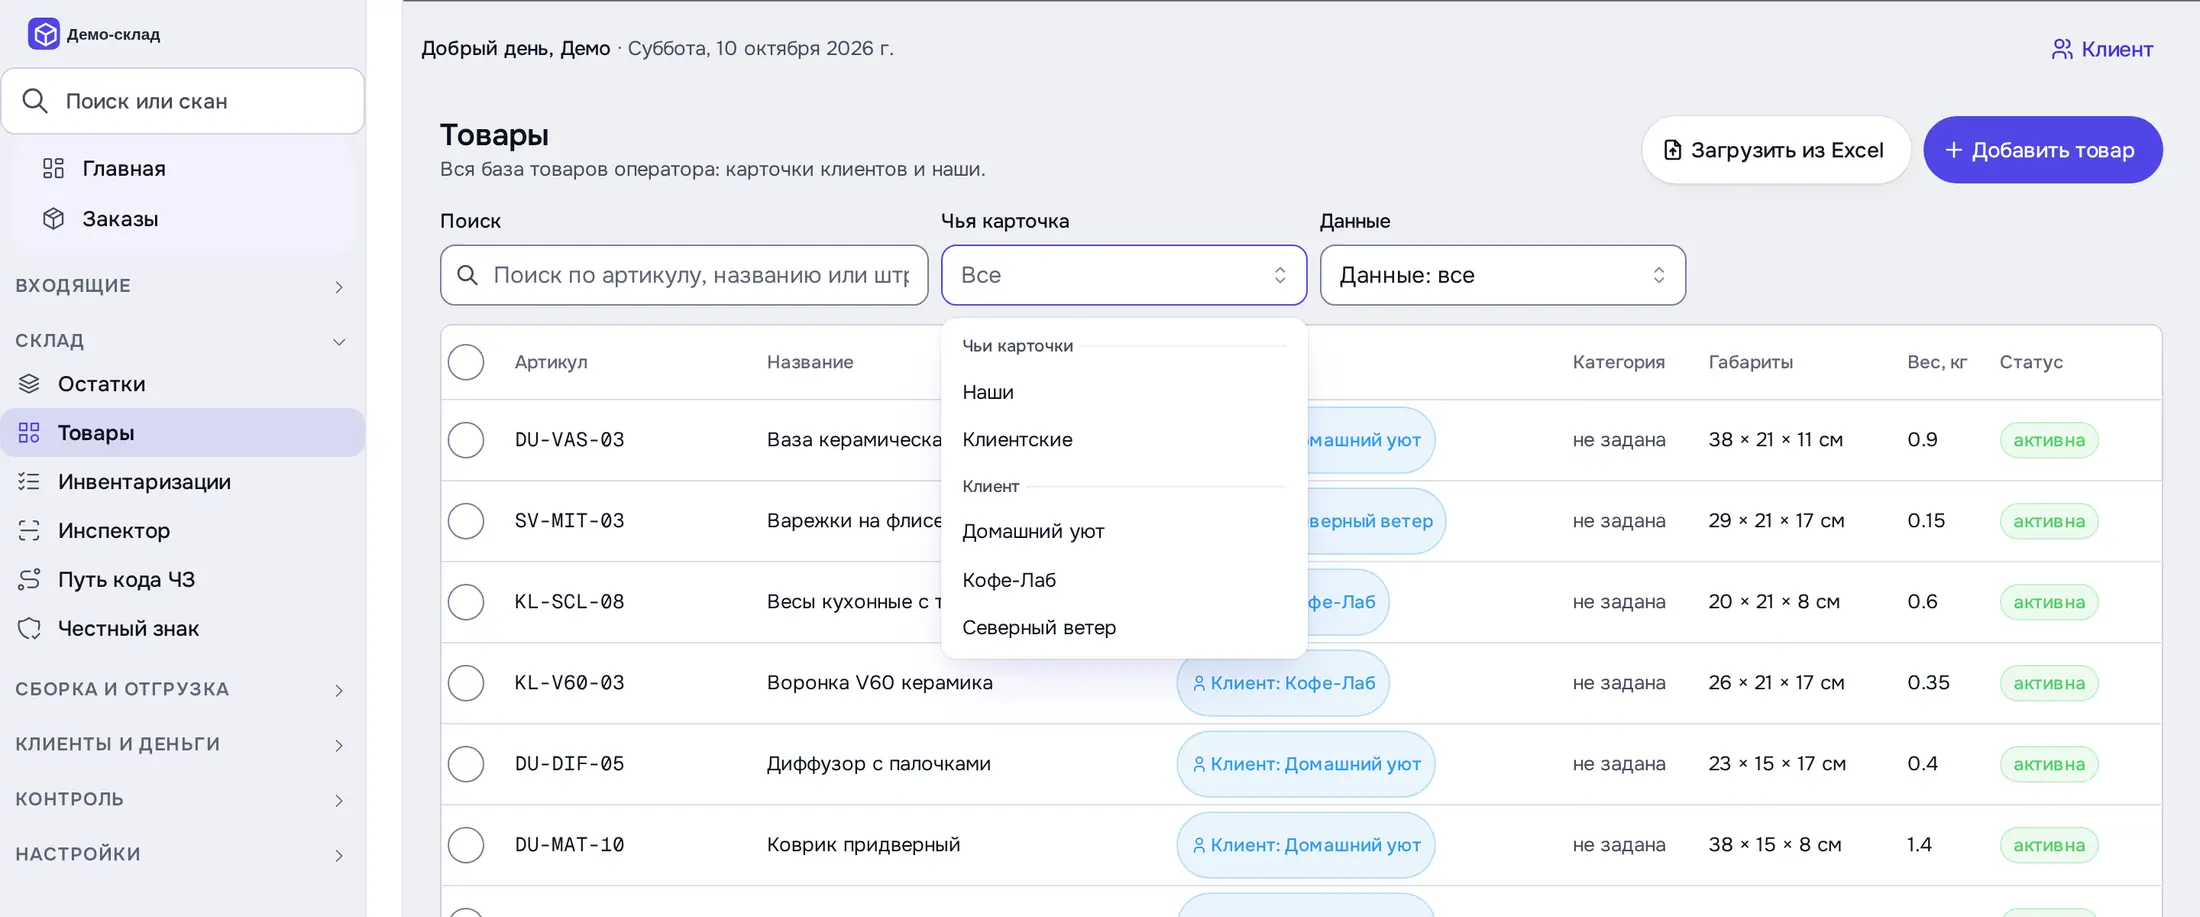The height and width of the screenshot is (917, 2200).
Task: Click the Загрузить из Excel button
Action: click(1776, 150)
